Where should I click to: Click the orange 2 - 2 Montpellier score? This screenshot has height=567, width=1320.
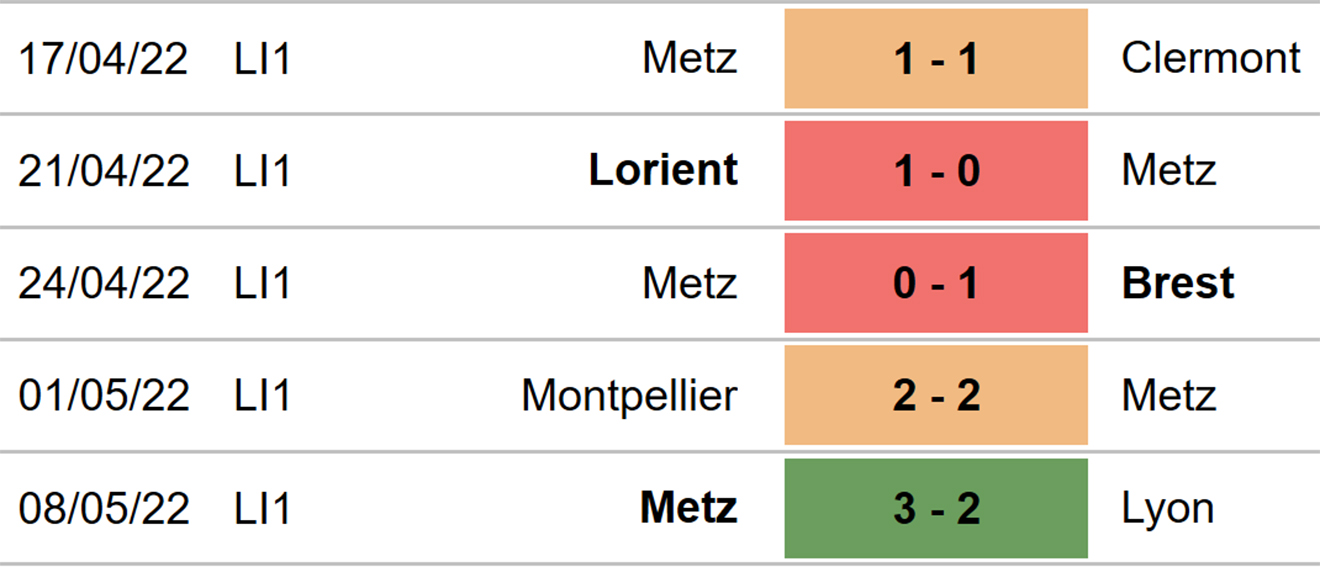click(x=936, y=396)
